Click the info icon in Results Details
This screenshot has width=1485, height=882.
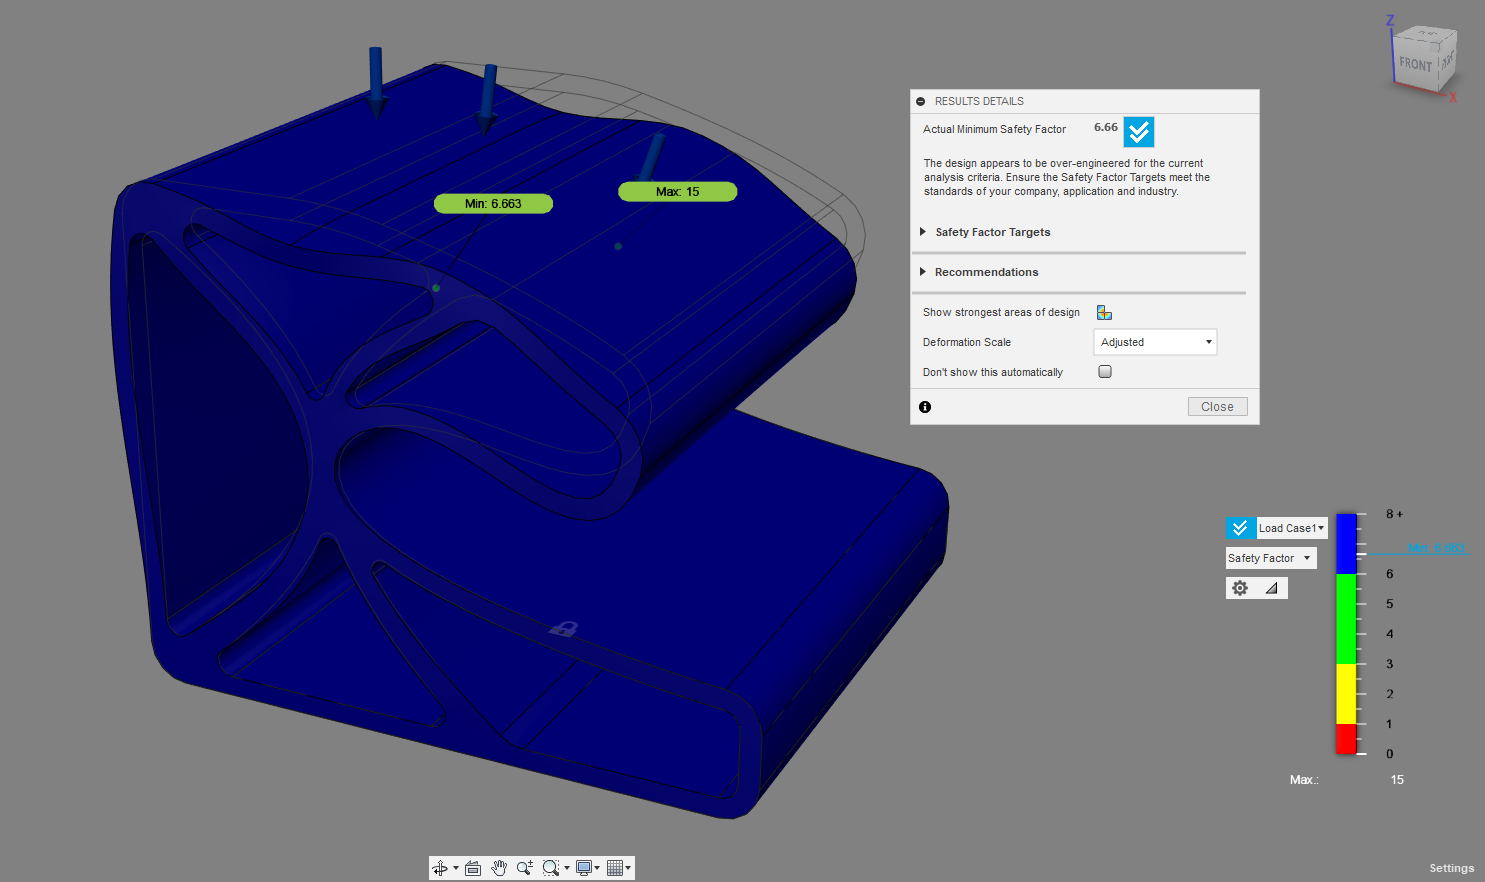click(x=925, y=407)
